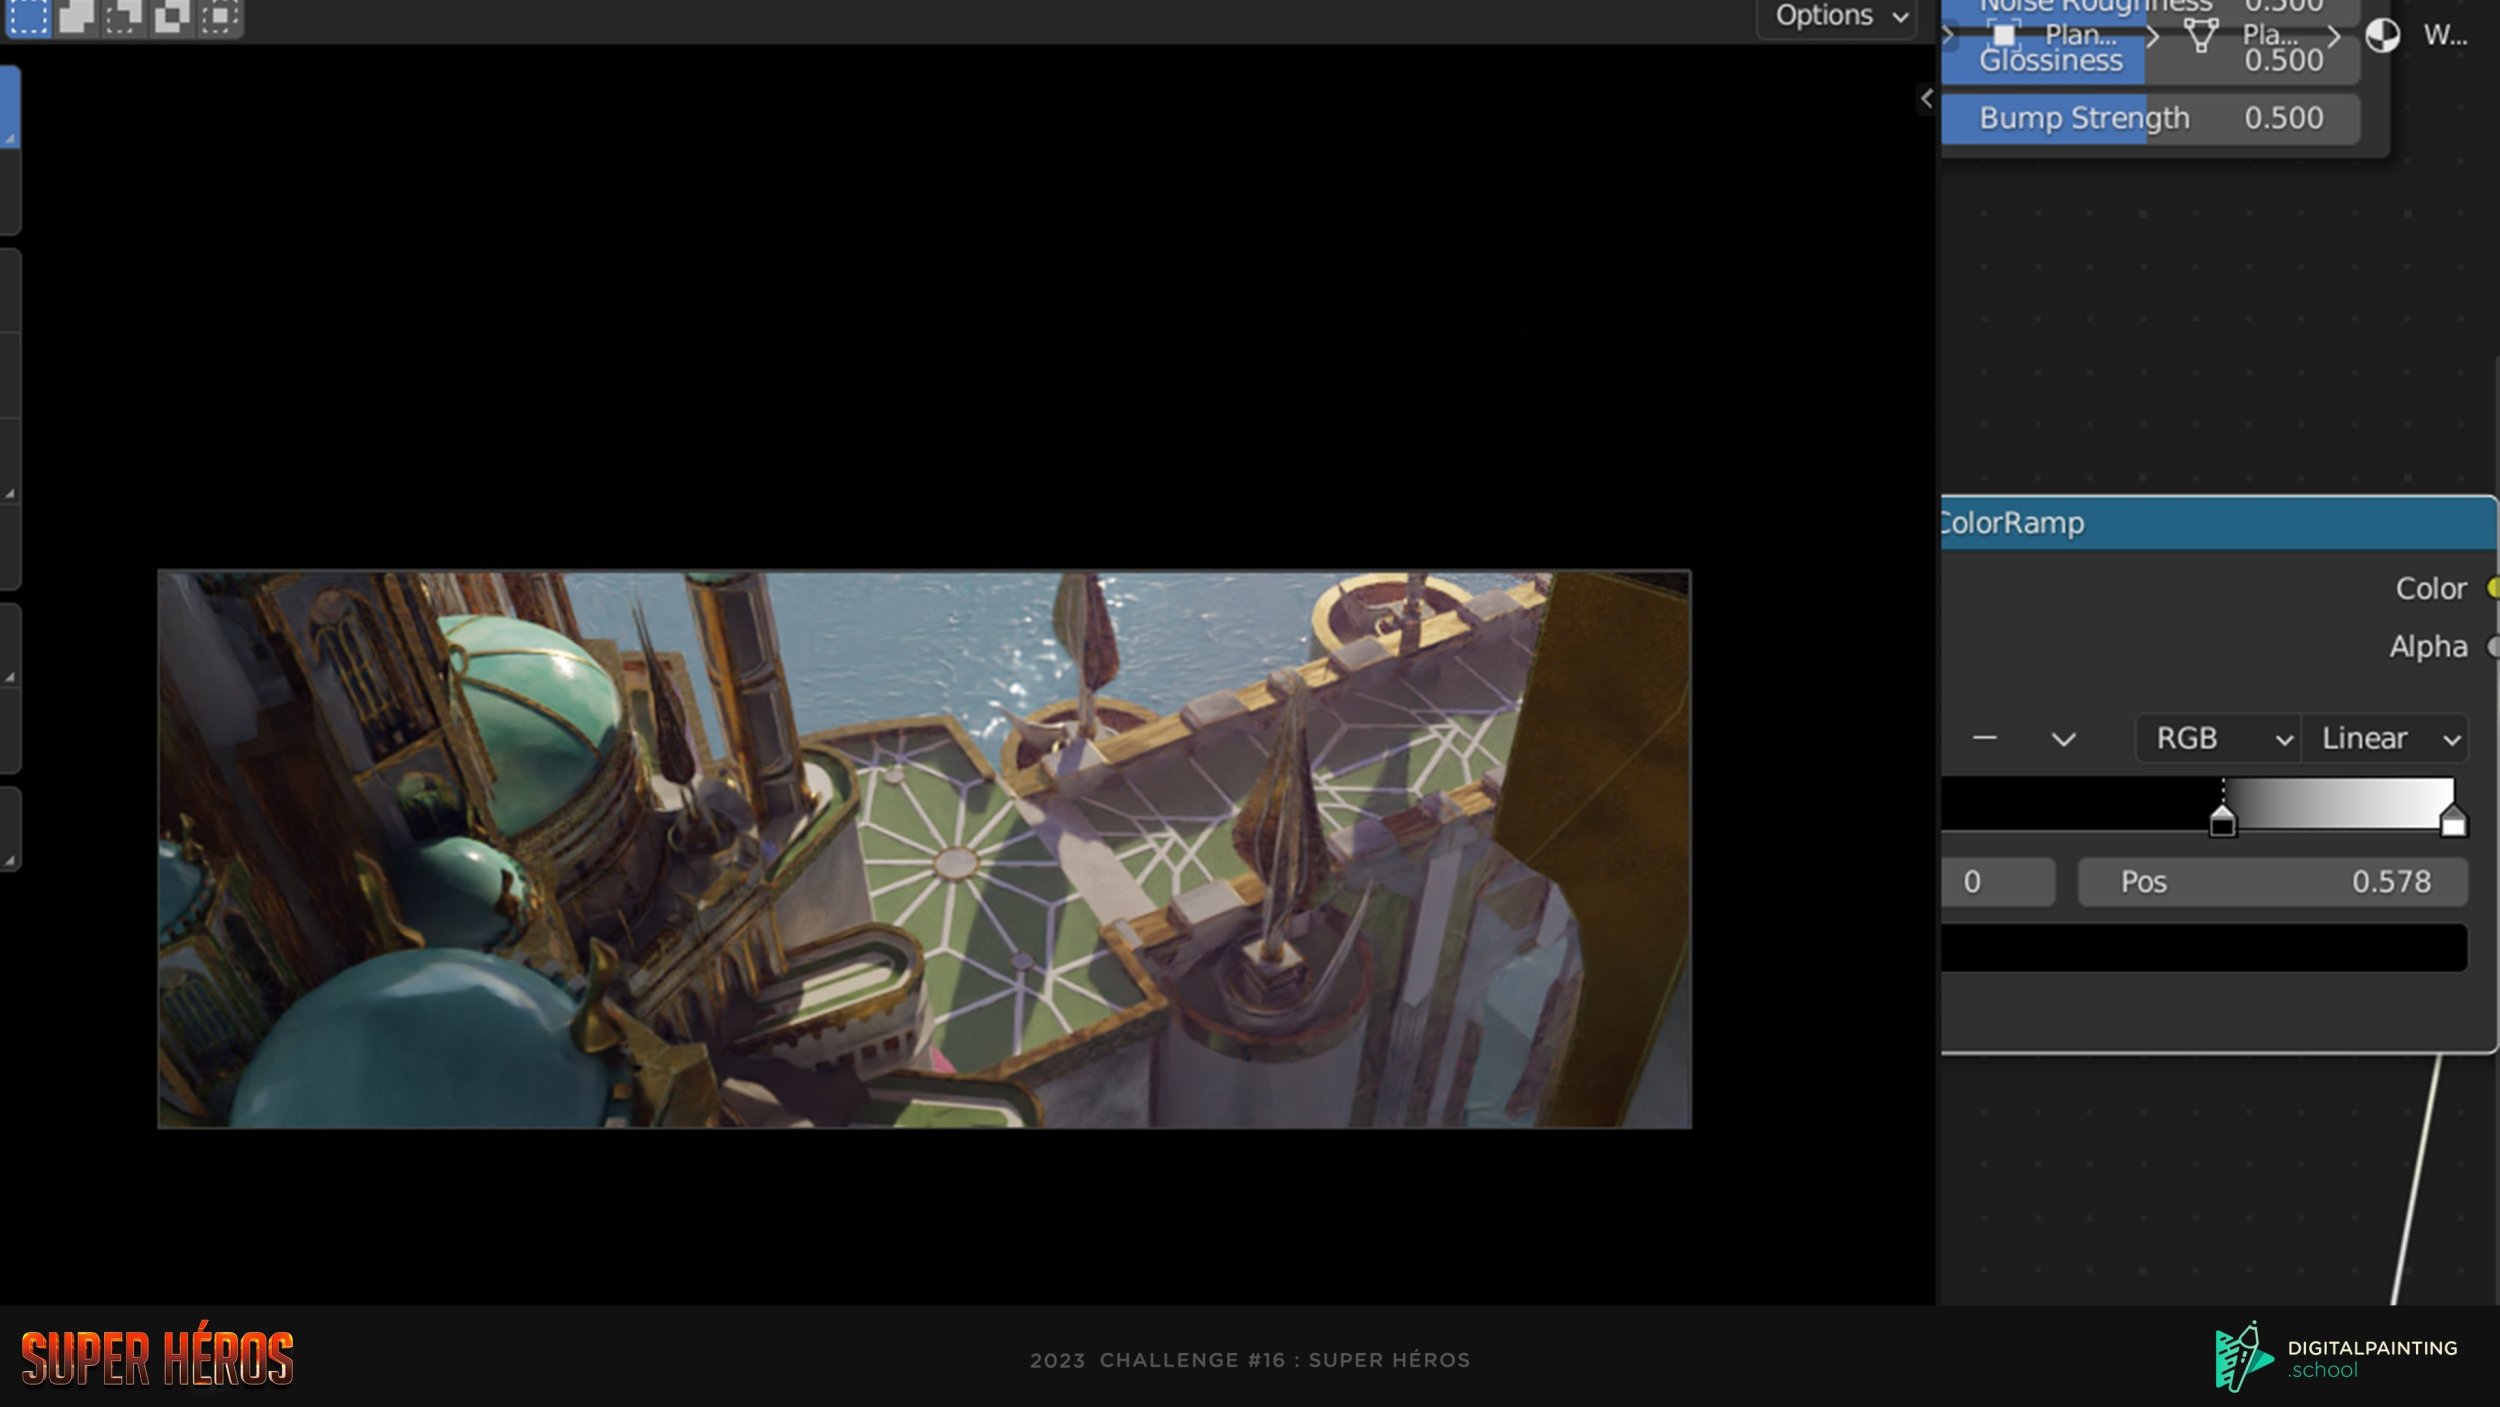Click the Extend Selection mode icon
Image resolution: width=2500 pixels, height=1407 pixels.
click(76, 16)
